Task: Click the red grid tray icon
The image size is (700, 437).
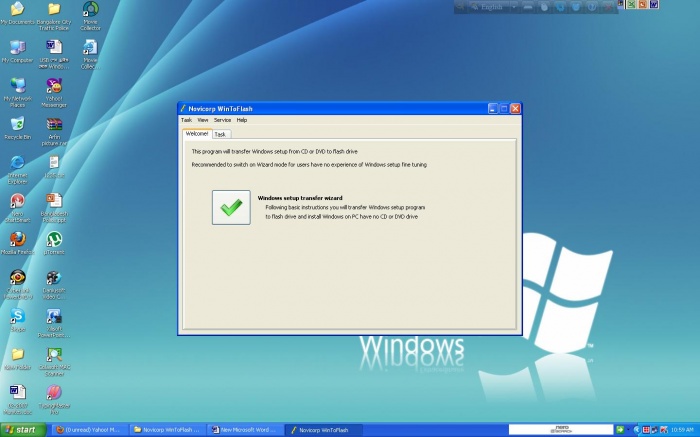Action: pyautogui.click(x=646, y=430)
